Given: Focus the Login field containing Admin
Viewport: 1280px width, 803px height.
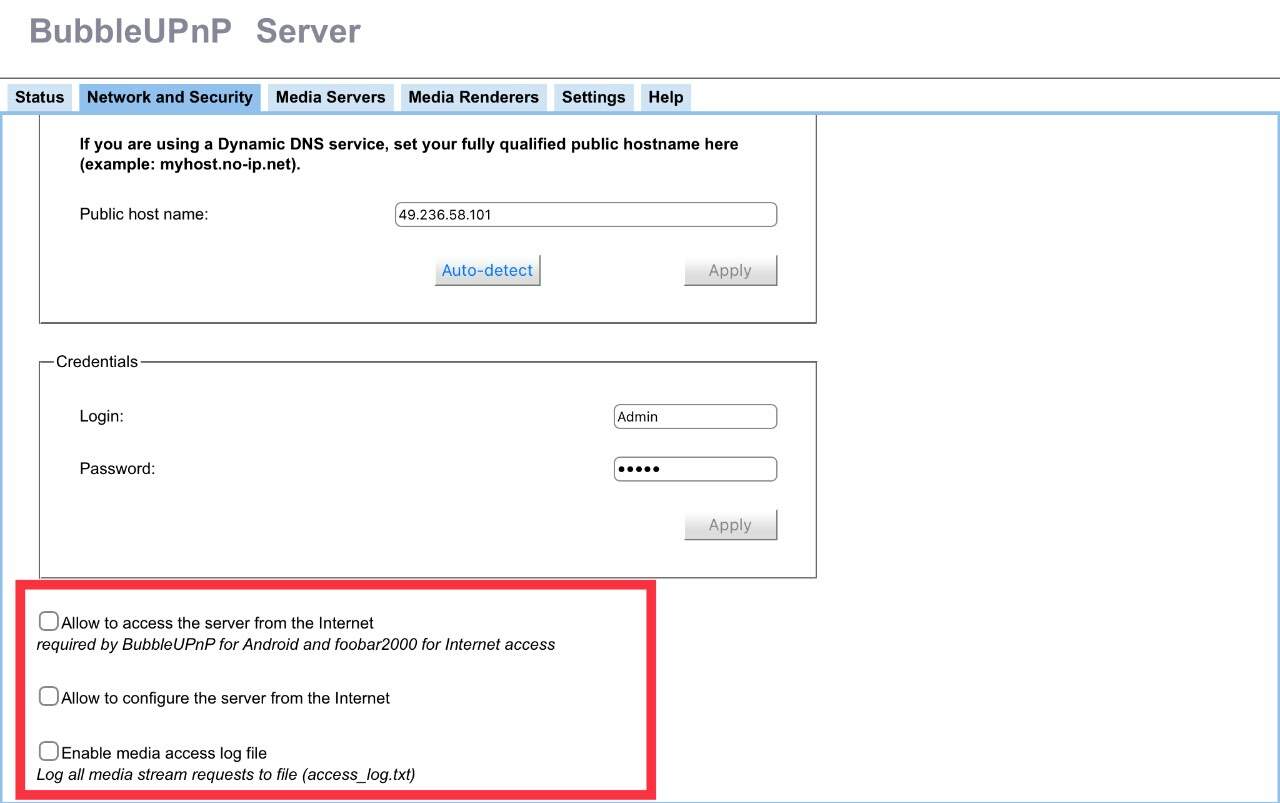Looking at the screenshot, I should (695, 416).
